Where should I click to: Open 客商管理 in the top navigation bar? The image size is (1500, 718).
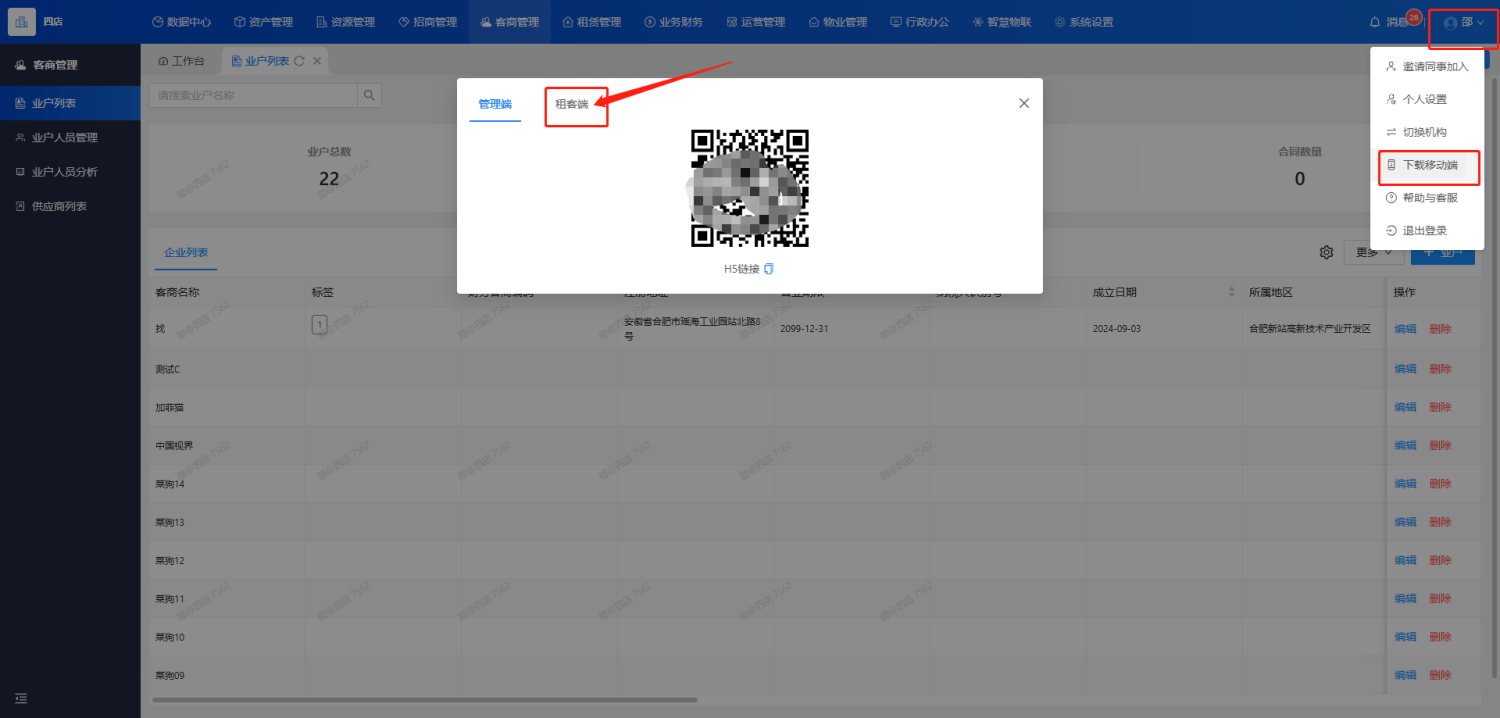click(509, 22)
